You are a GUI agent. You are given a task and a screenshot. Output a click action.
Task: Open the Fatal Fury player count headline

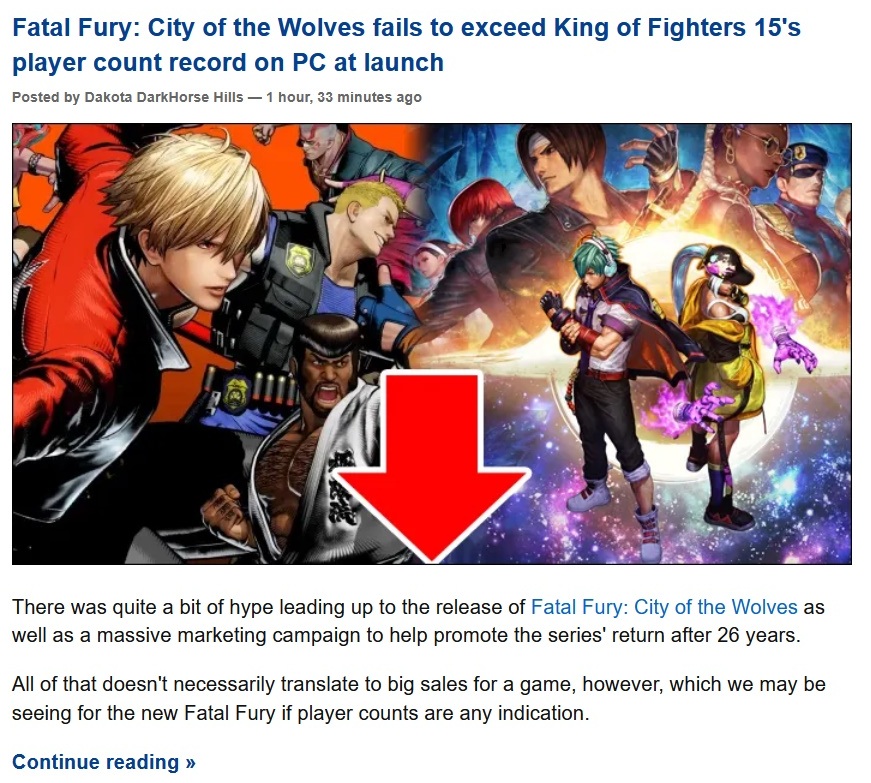406,45
